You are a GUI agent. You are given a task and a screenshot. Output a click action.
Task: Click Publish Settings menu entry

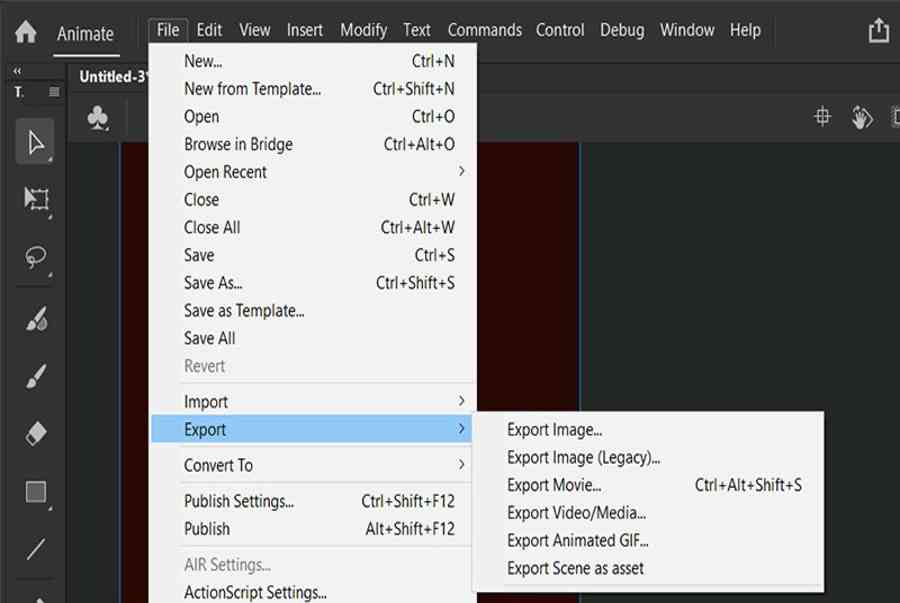pos(239,501)
